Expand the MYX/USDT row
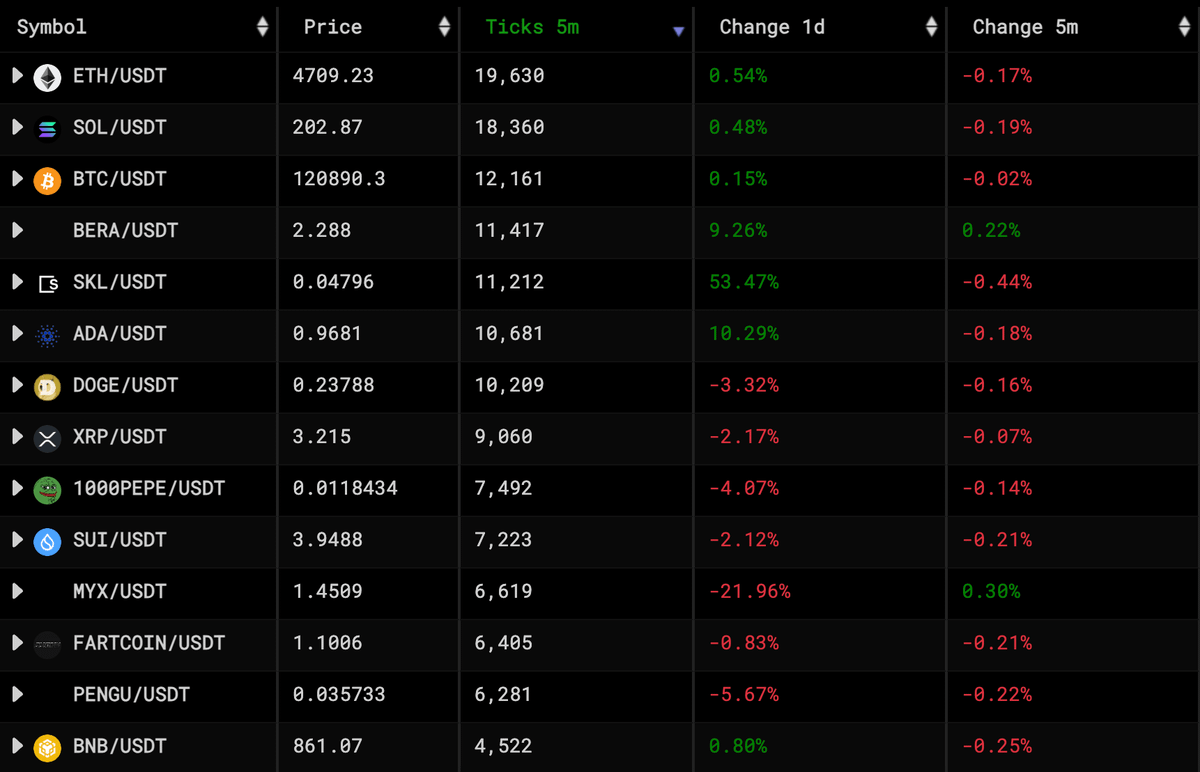The image size is (1200, 772). 17,592
